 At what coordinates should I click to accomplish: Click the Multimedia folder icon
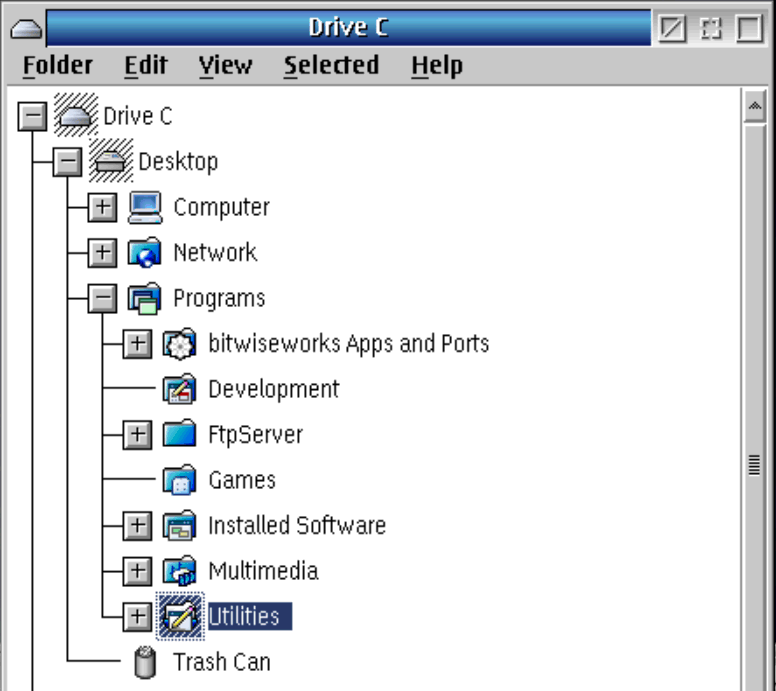(x=180, y=571)
